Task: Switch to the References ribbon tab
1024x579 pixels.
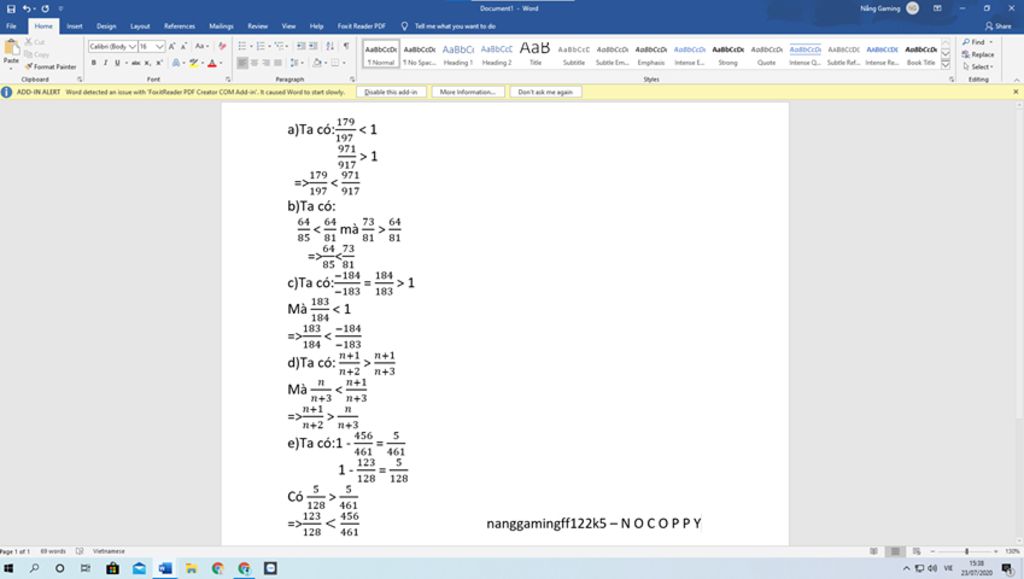Action: [x=180, y=26]
